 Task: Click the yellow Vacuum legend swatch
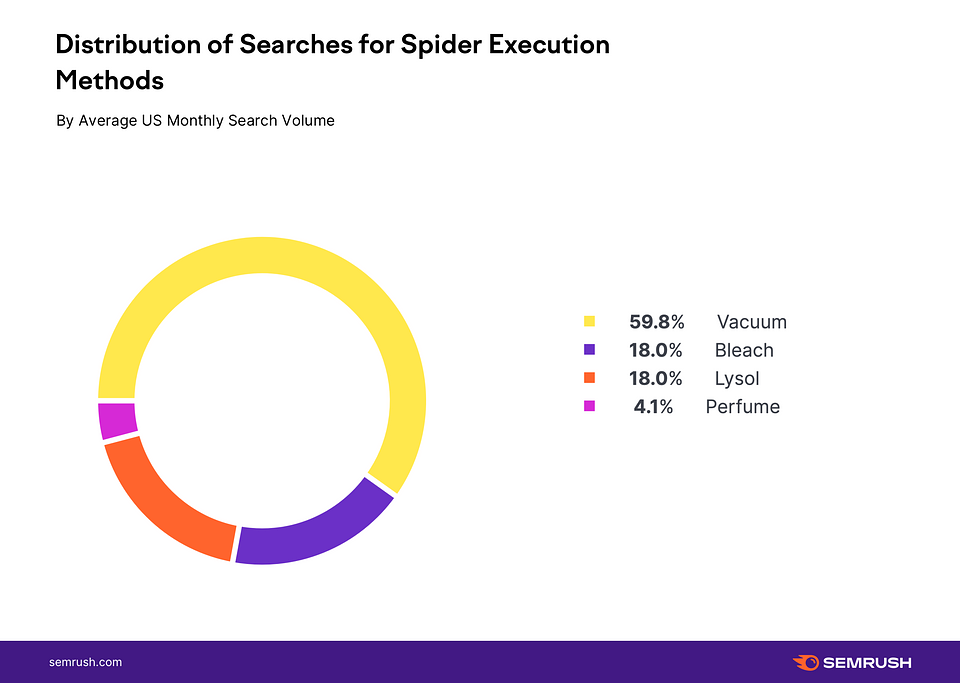pyautogui.click(x=589, y=322)
